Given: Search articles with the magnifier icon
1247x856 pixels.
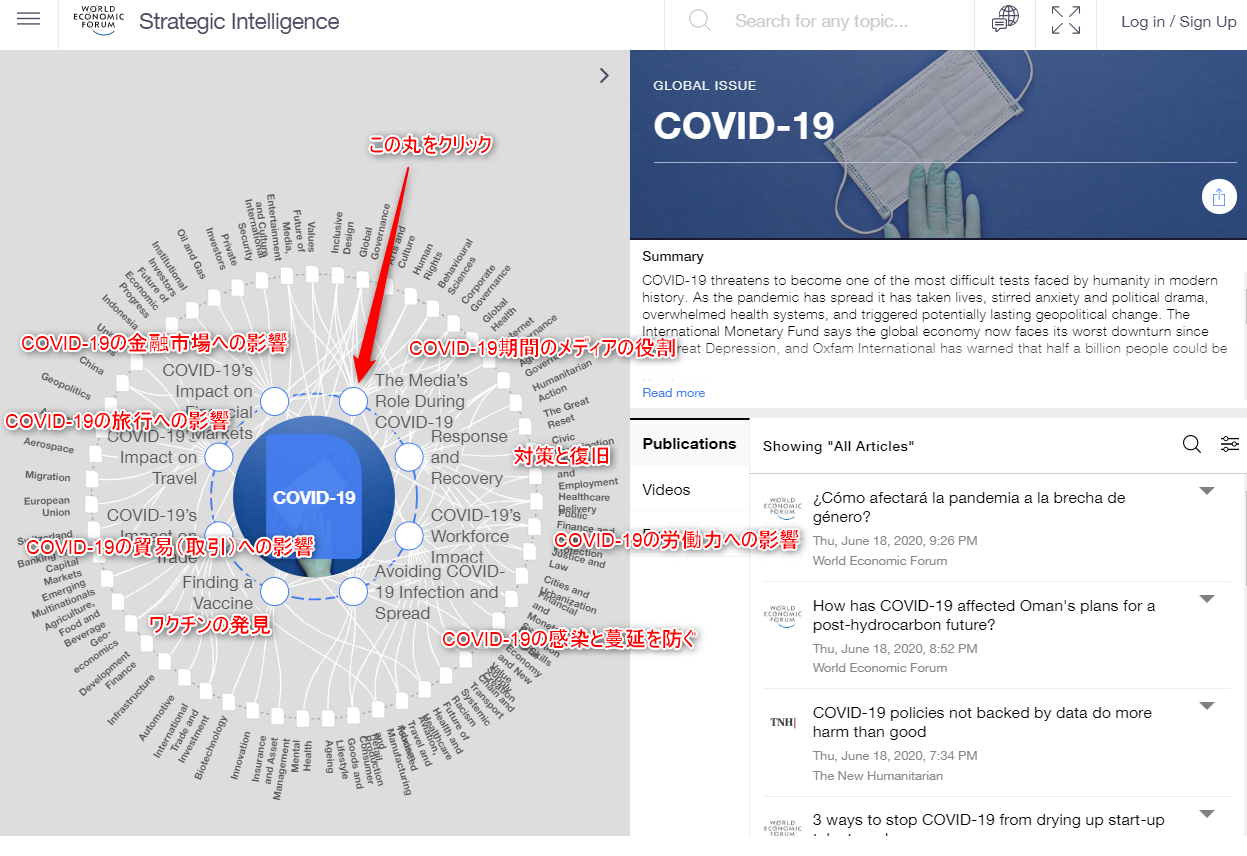Looking at the screenshot, I should (x=1192, y=445).
